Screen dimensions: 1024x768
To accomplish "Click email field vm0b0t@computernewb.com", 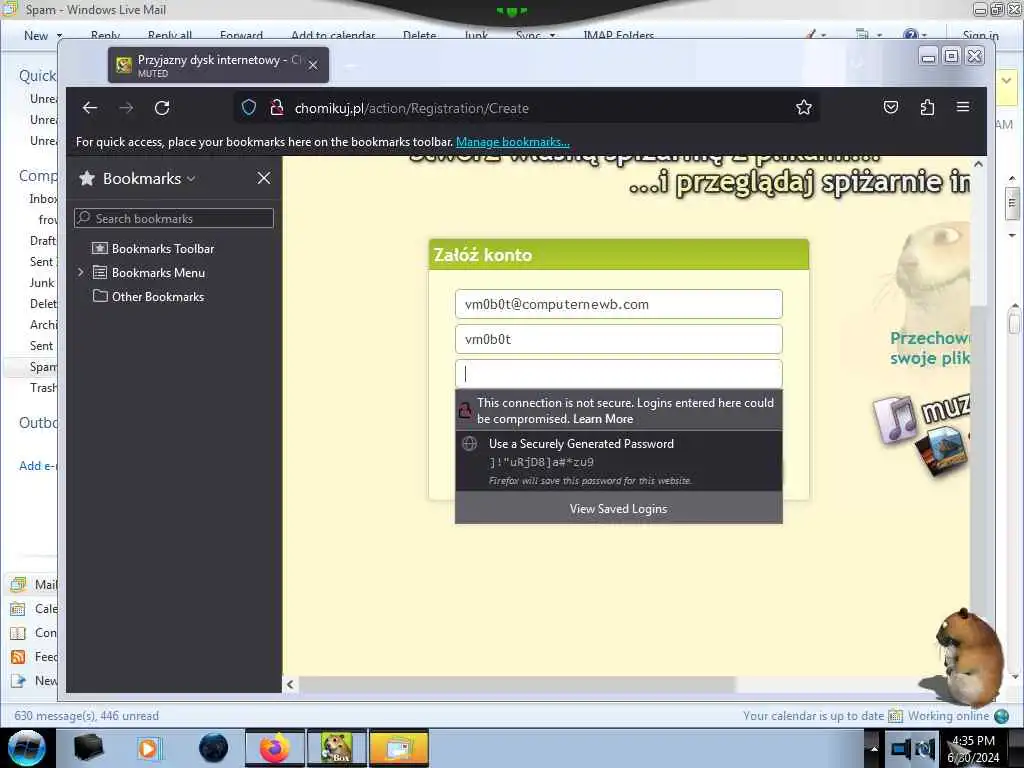I will [x=618, y=304].
